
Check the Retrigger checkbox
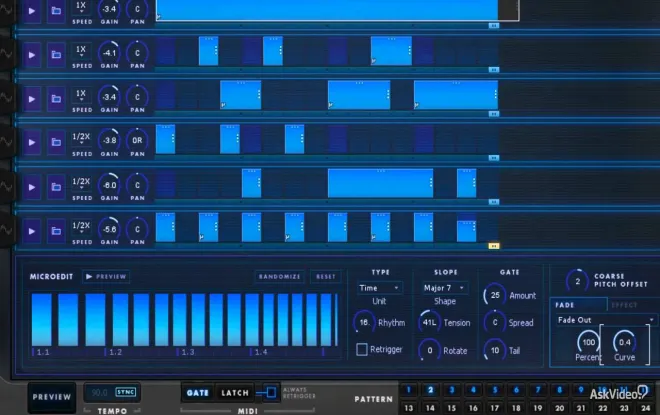[x=362, y=349]
